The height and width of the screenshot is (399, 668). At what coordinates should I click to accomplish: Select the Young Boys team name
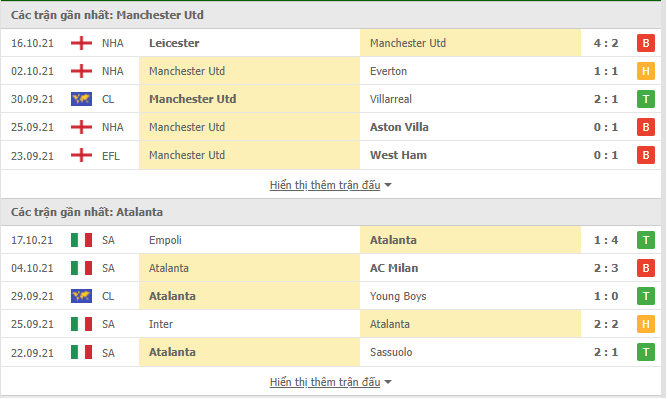click(x=398, y=296)
